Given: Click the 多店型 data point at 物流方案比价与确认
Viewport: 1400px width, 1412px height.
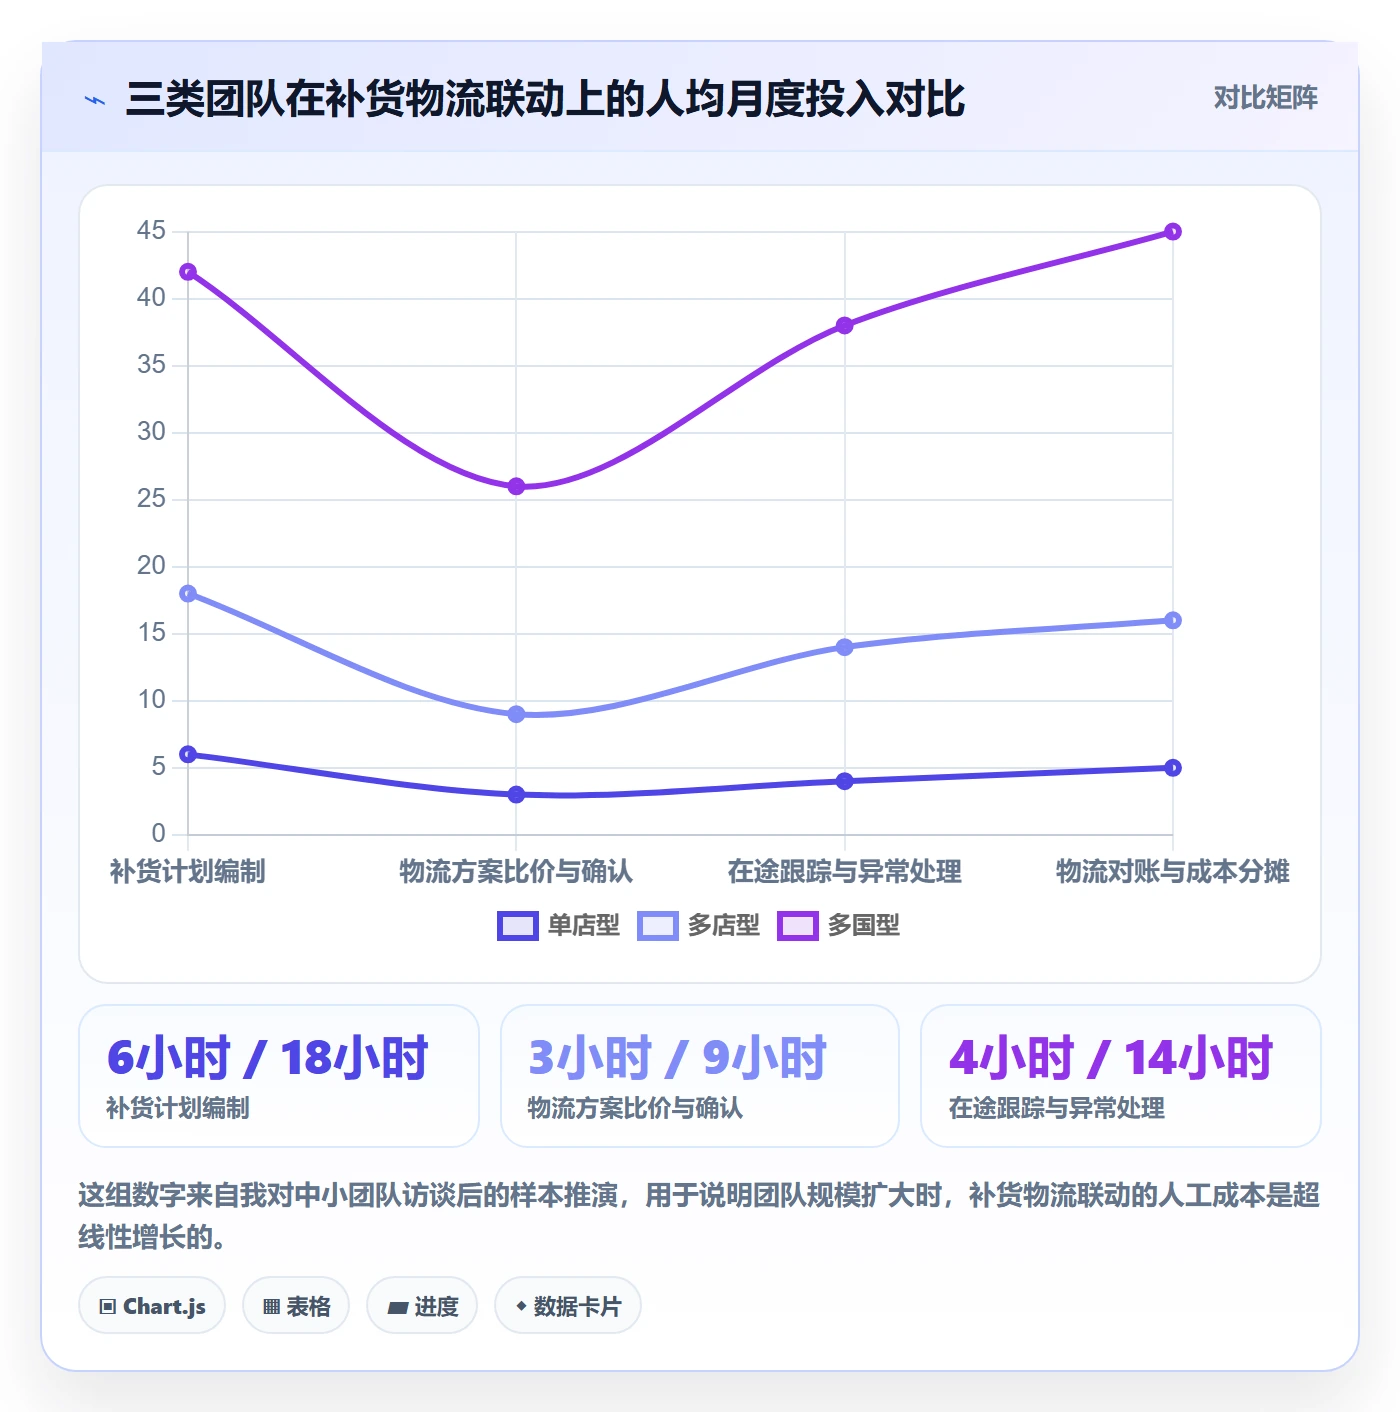Looking at the screenshot, I should [516, 714].
